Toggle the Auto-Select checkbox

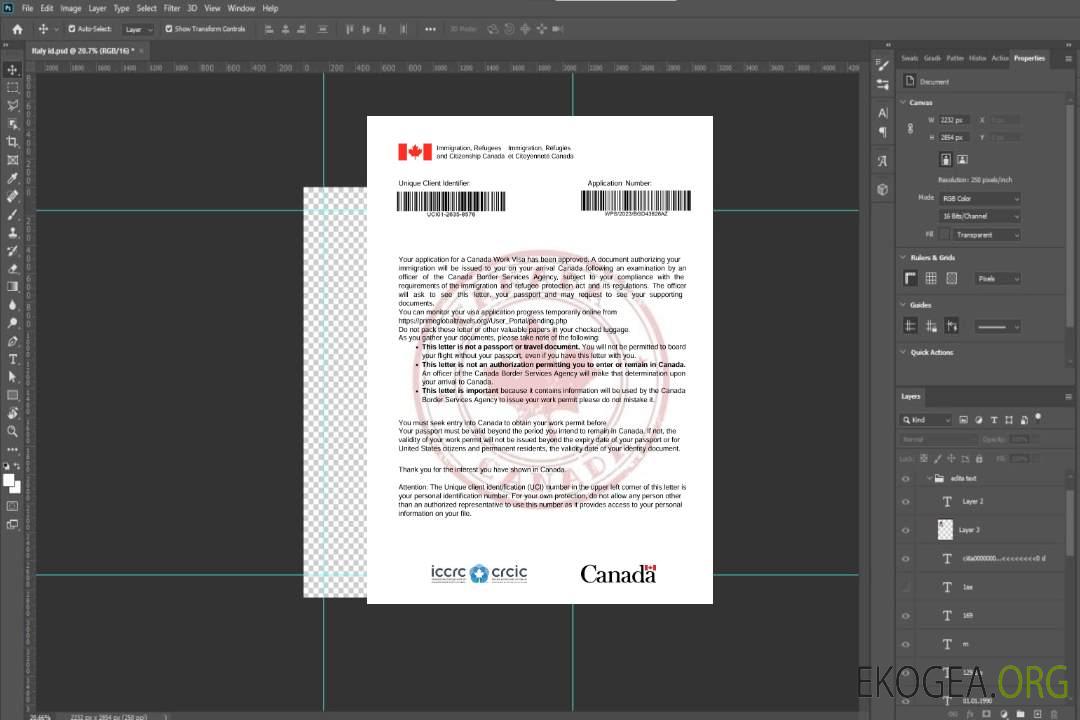tap(72, 29)
